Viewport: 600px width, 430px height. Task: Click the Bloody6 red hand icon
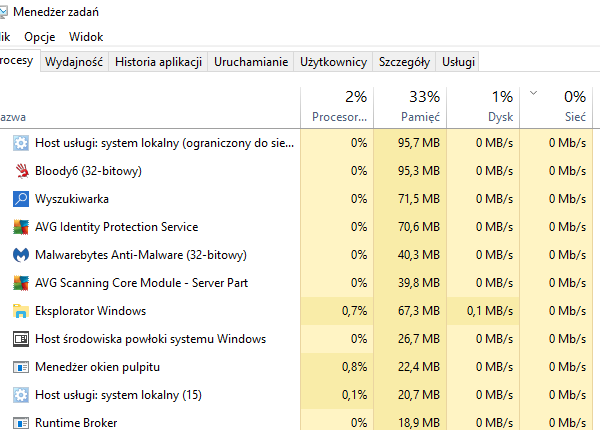[x=21, y=171]
